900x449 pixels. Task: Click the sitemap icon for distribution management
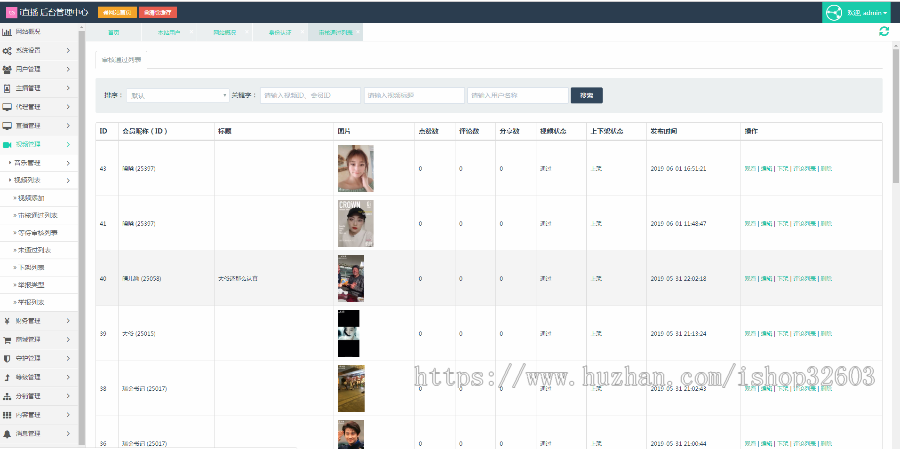click(7, 396)
